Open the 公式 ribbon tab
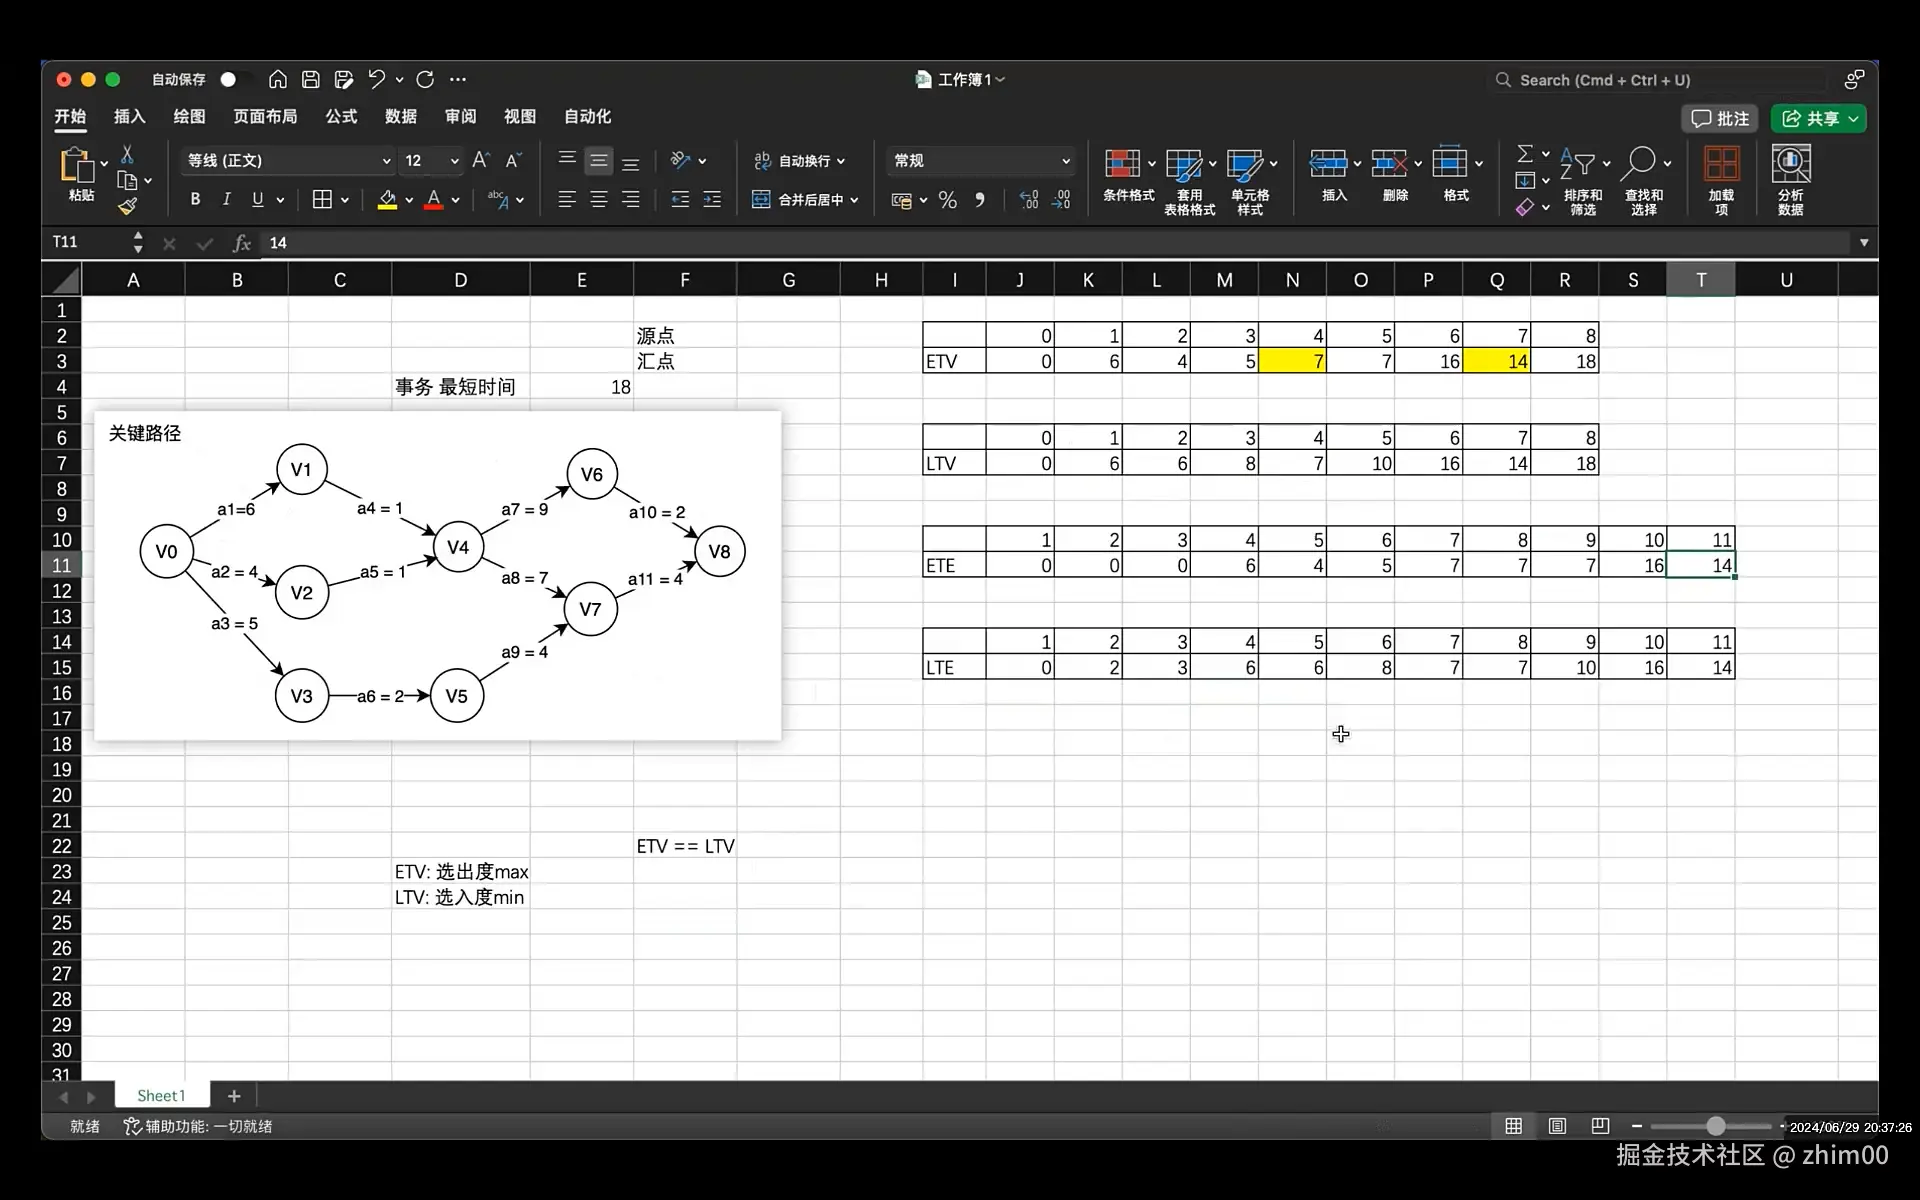This screenshot has width=1920, height=1200. point(341,117)
